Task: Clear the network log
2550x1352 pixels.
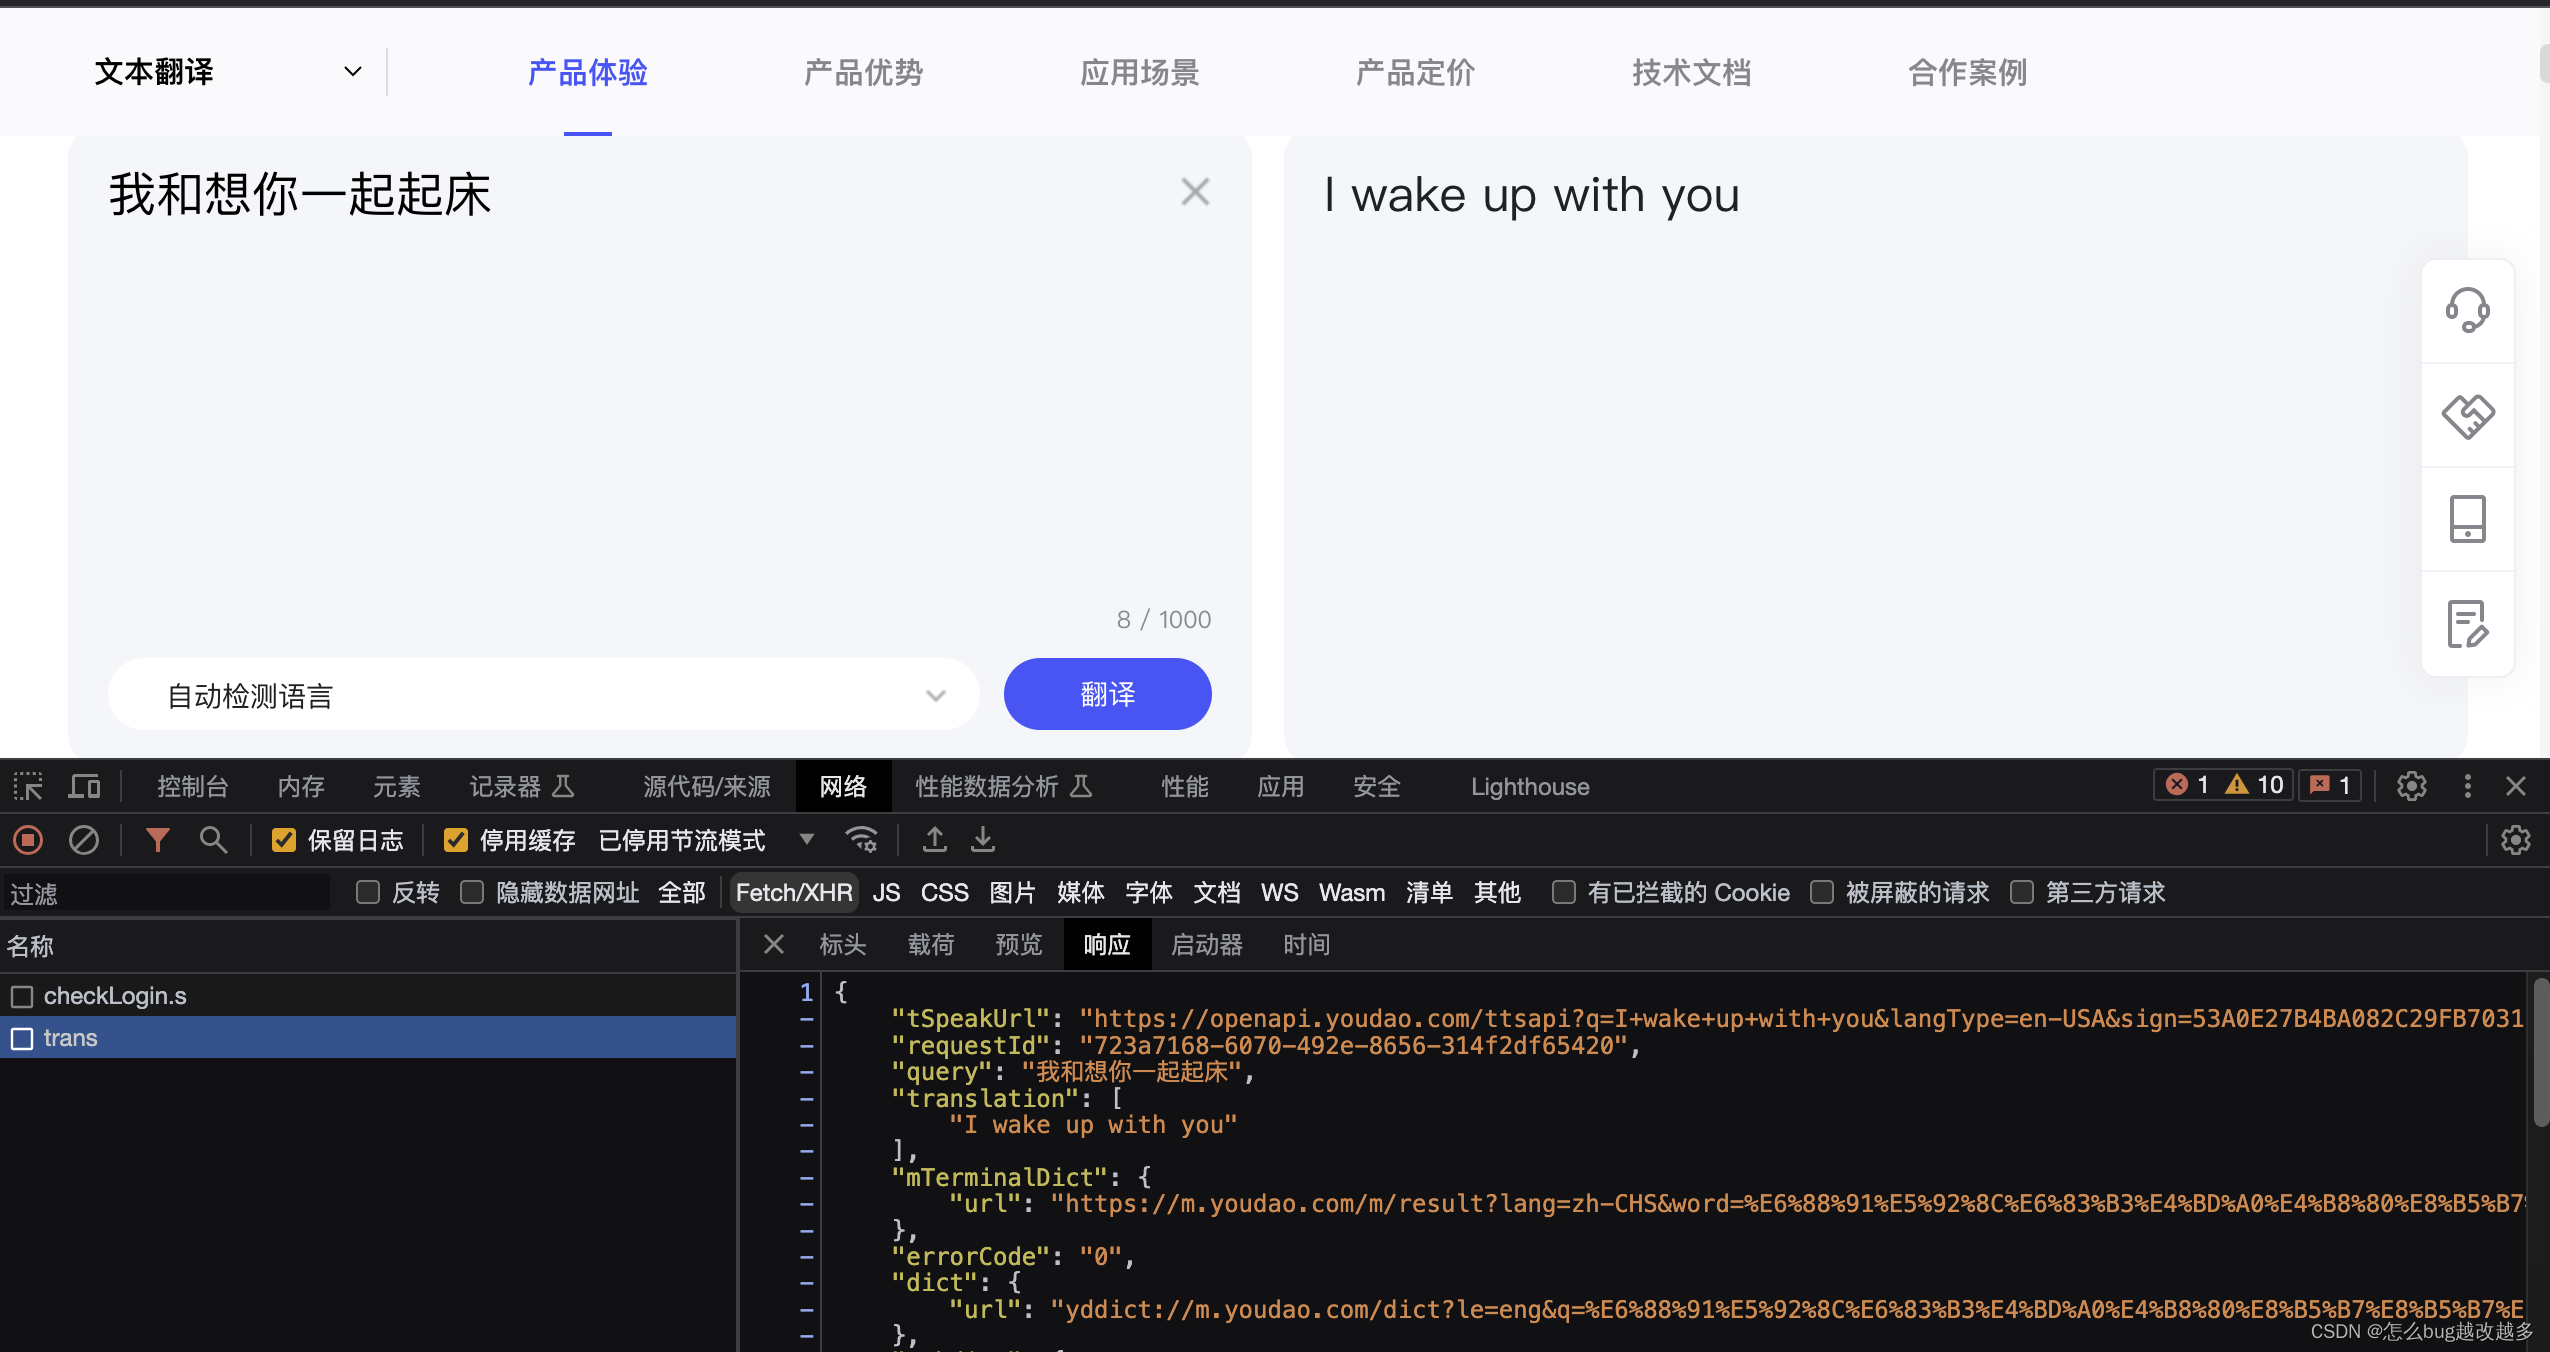Action: click(x=84, y=840)
